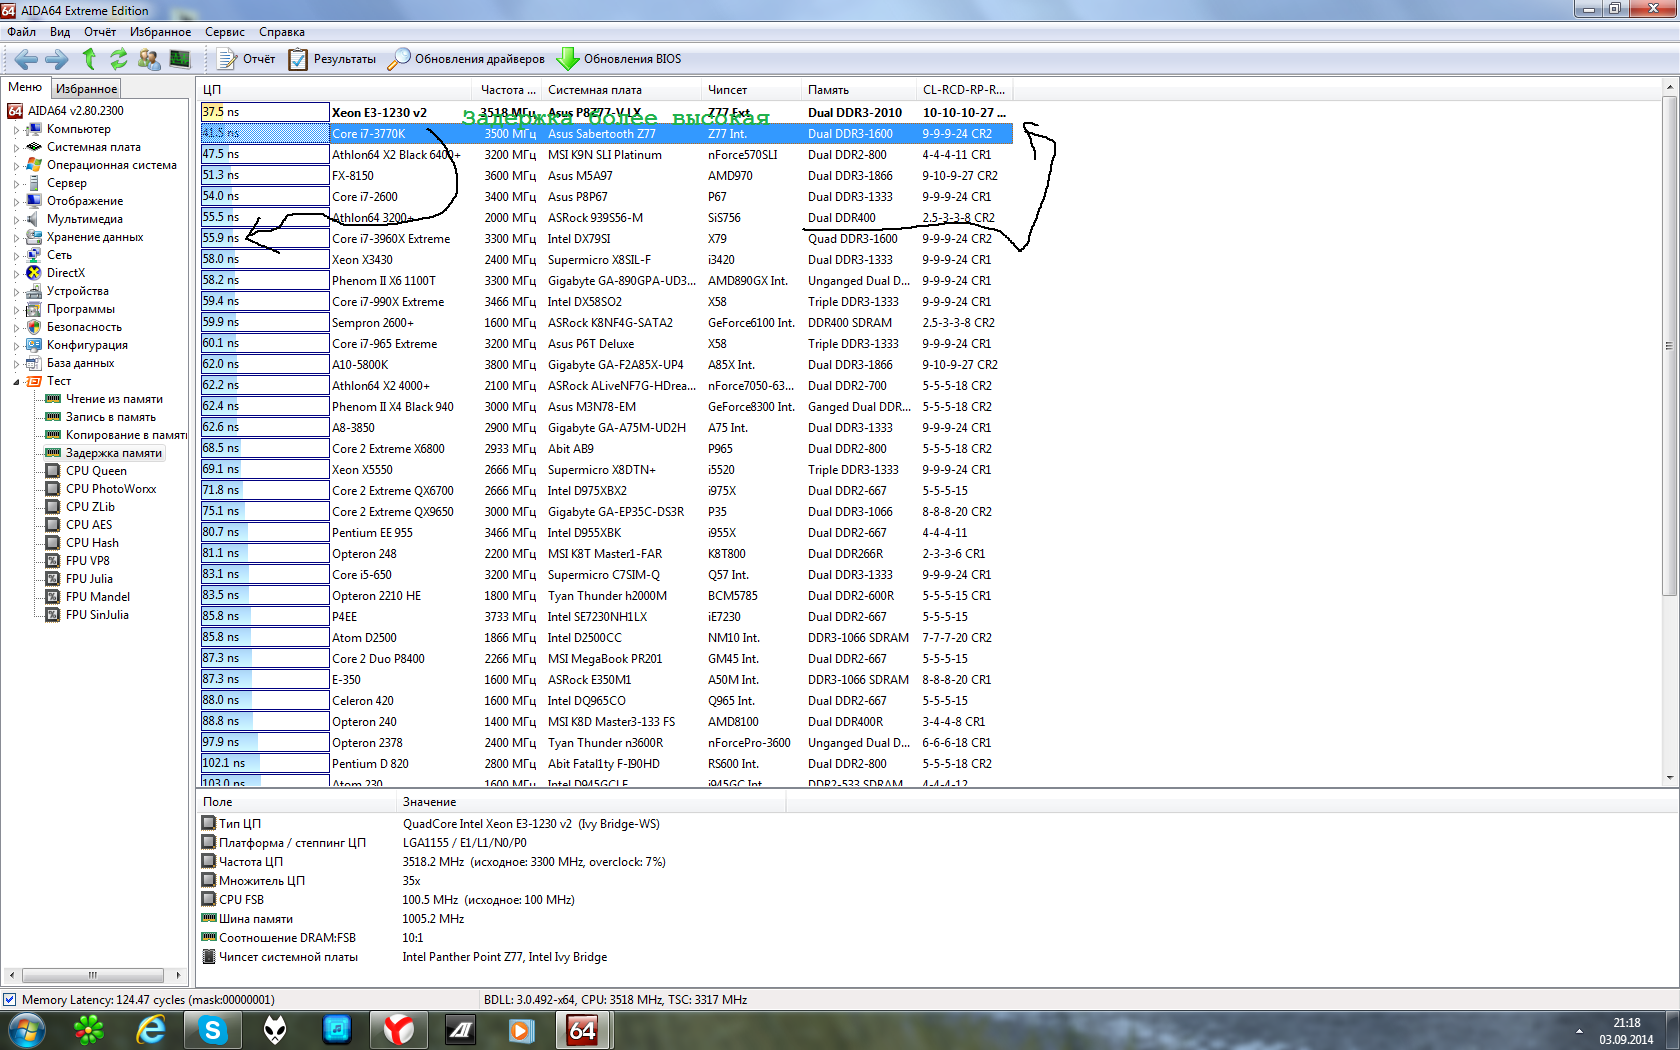
Task: Open Обновления BIOS
Action: [619, 59]
